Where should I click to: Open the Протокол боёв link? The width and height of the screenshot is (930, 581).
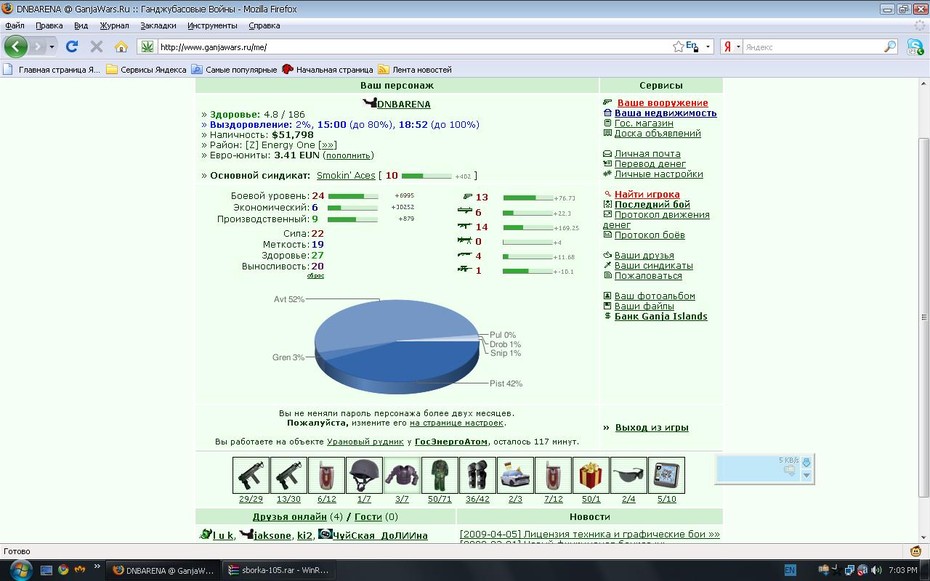pyautogui.click(x=649, y=235)
